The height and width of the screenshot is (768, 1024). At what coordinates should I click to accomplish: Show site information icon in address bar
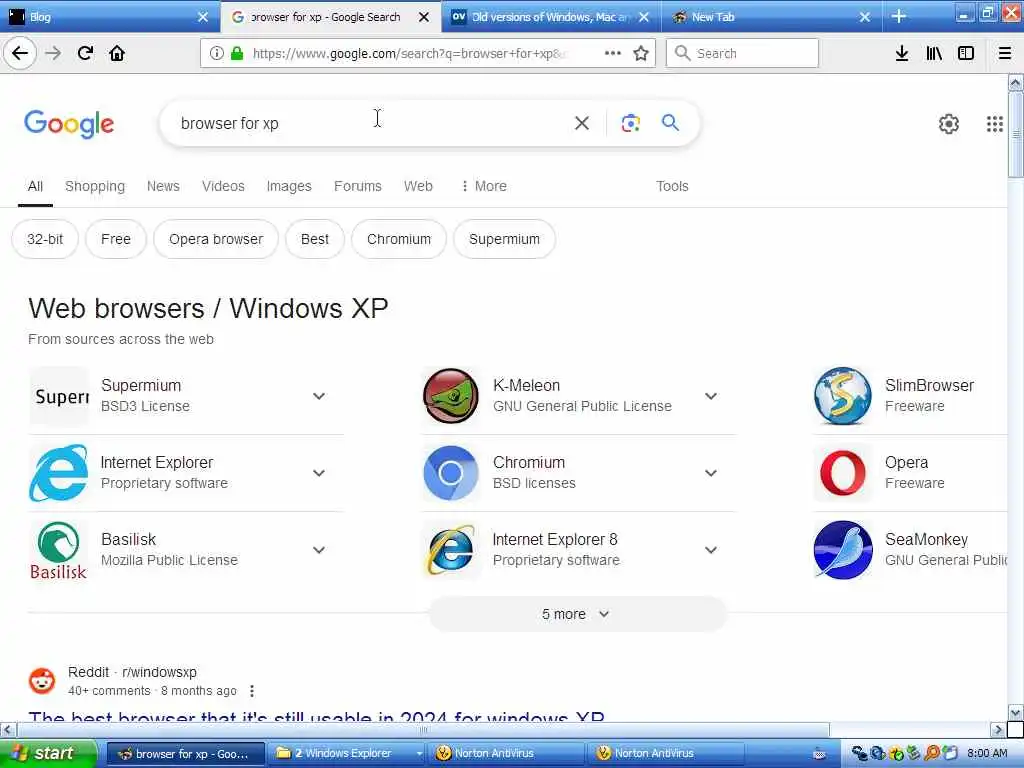point(216,54)
